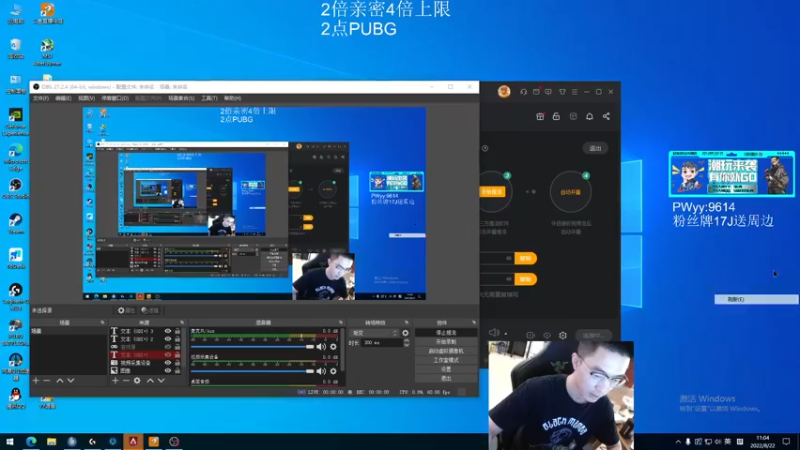This screenshot has width=800, height=450.
Task: Click 启动虚拟摄像机 in OBS controls
Action: (446, 351)
